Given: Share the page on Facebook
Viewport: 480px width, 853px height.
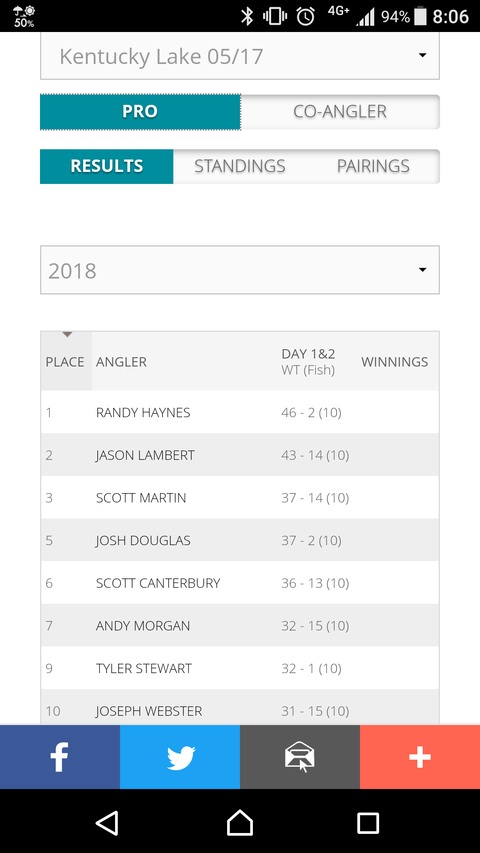Looking at the screenshot, I should 60,757.
